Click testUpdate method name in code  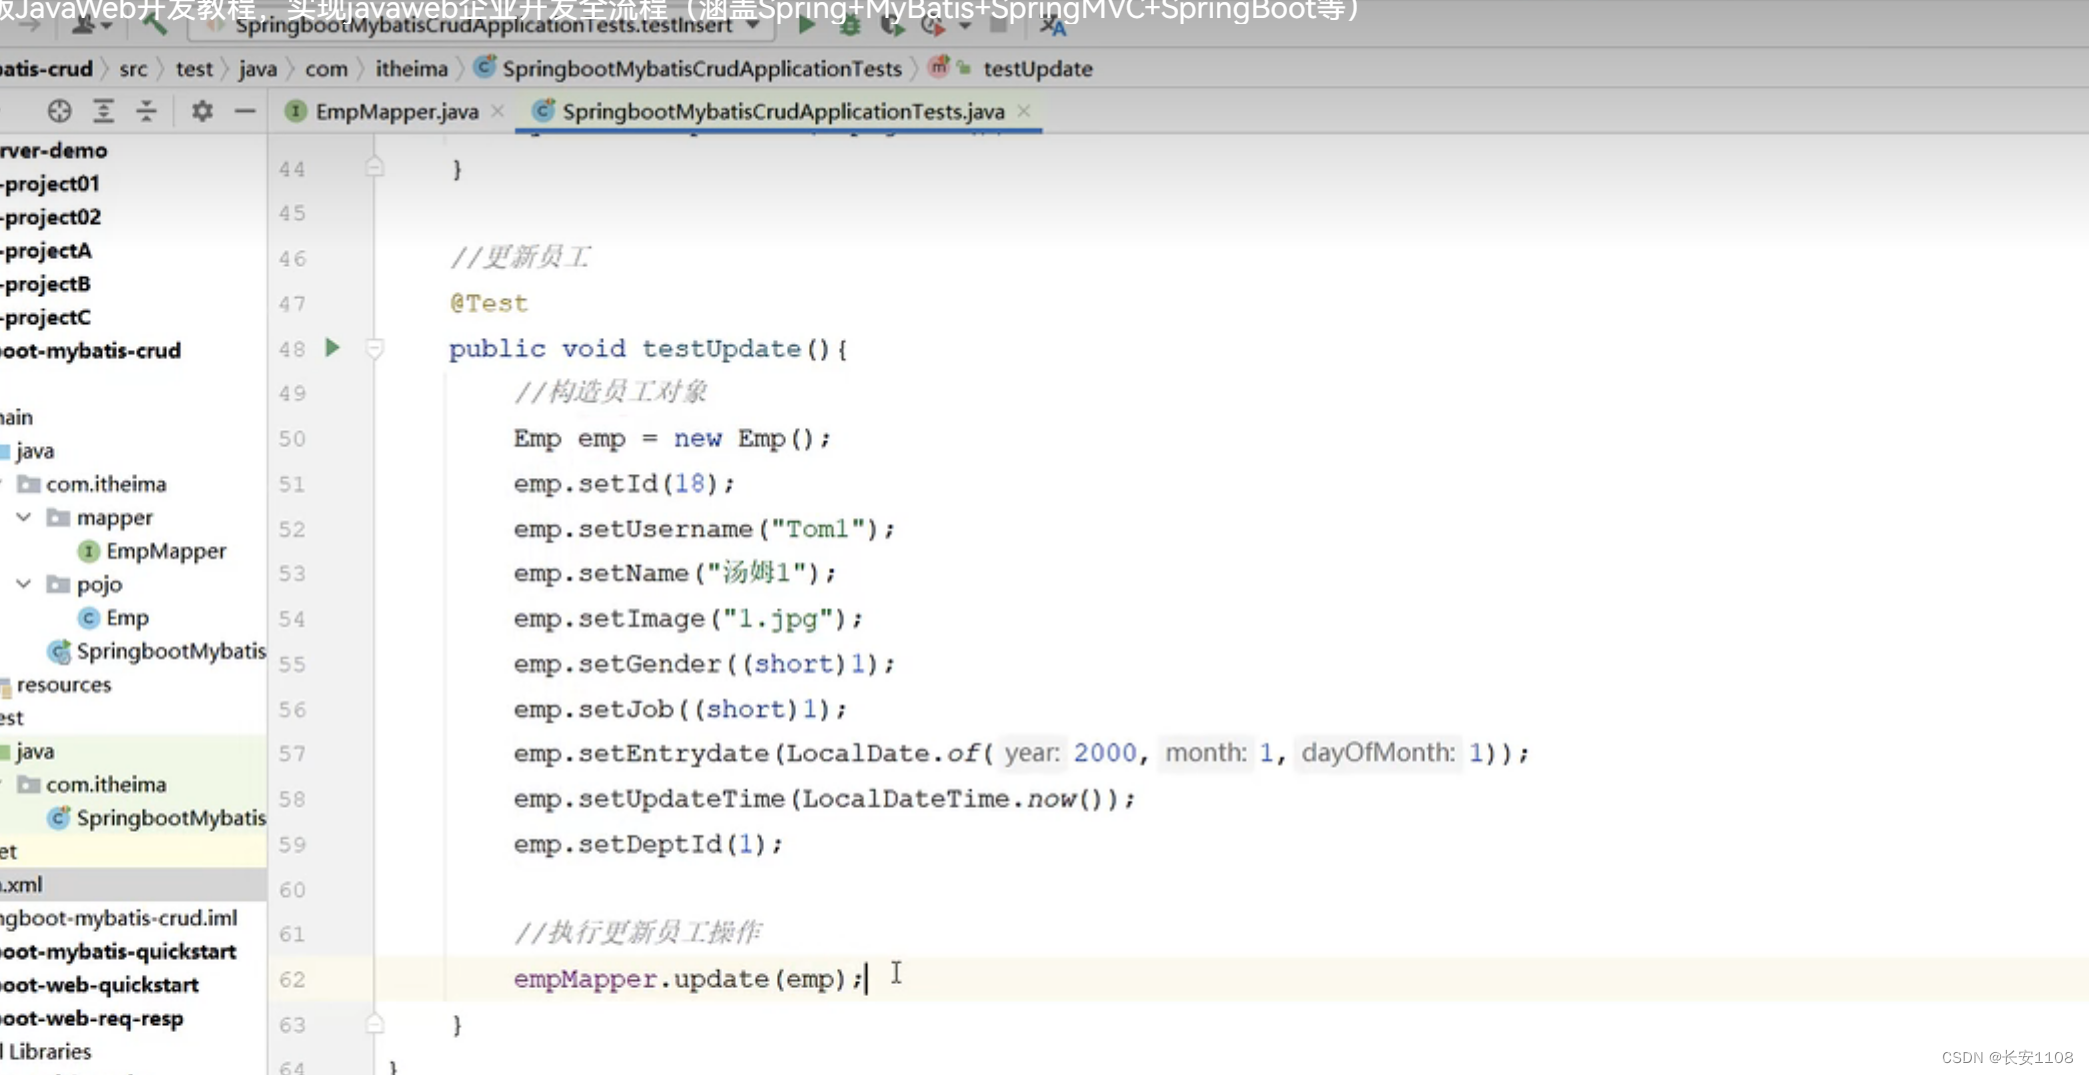721,349
